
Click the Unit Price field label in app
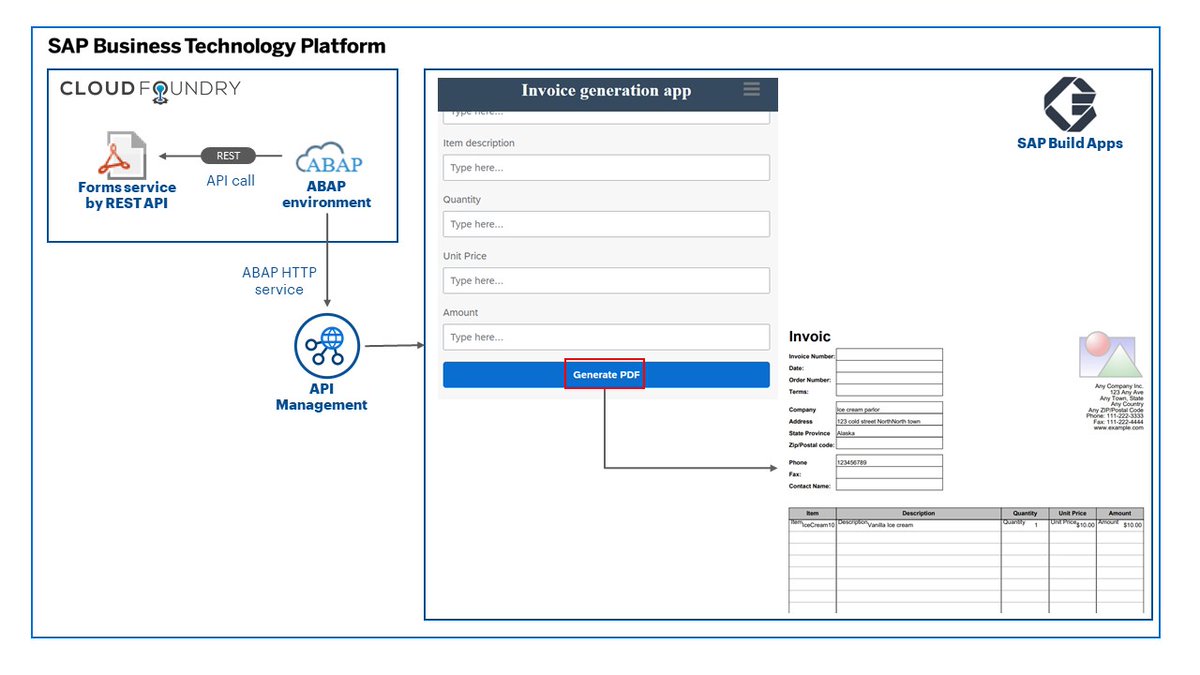pos(465,256)
